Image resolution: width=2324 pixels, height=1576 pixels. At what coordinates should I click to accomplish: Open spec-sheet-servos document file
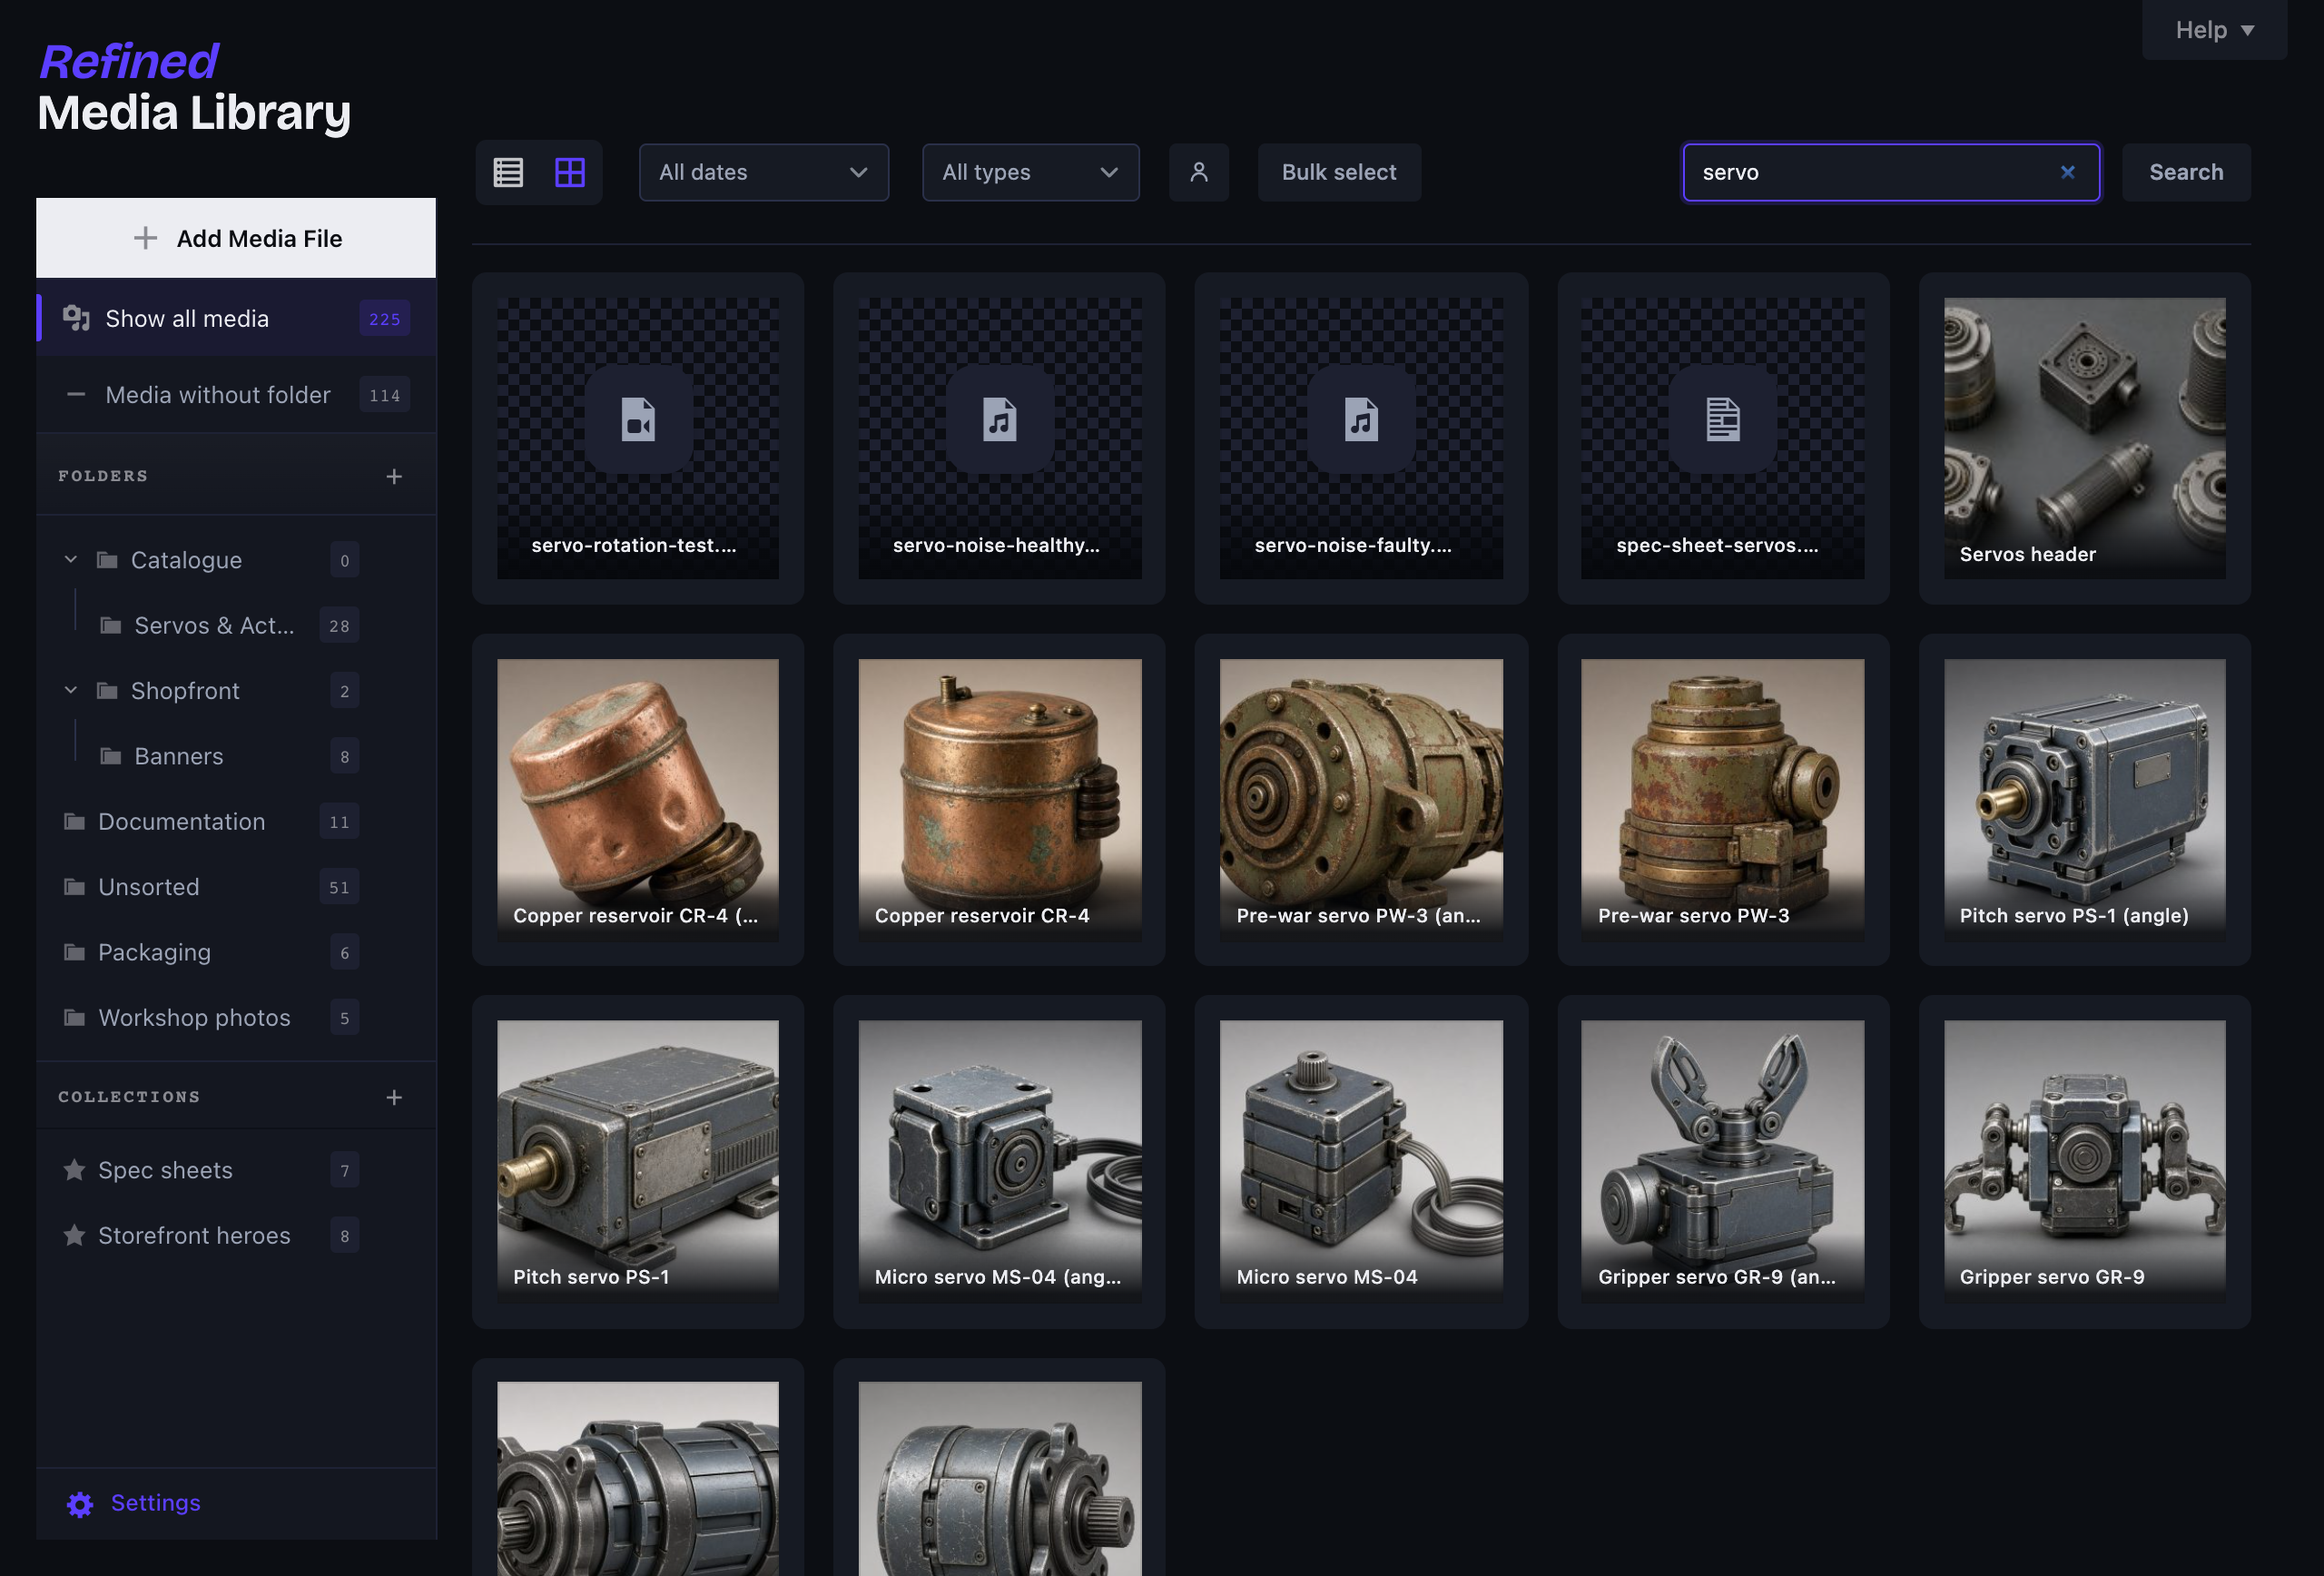click(1722, 438)
